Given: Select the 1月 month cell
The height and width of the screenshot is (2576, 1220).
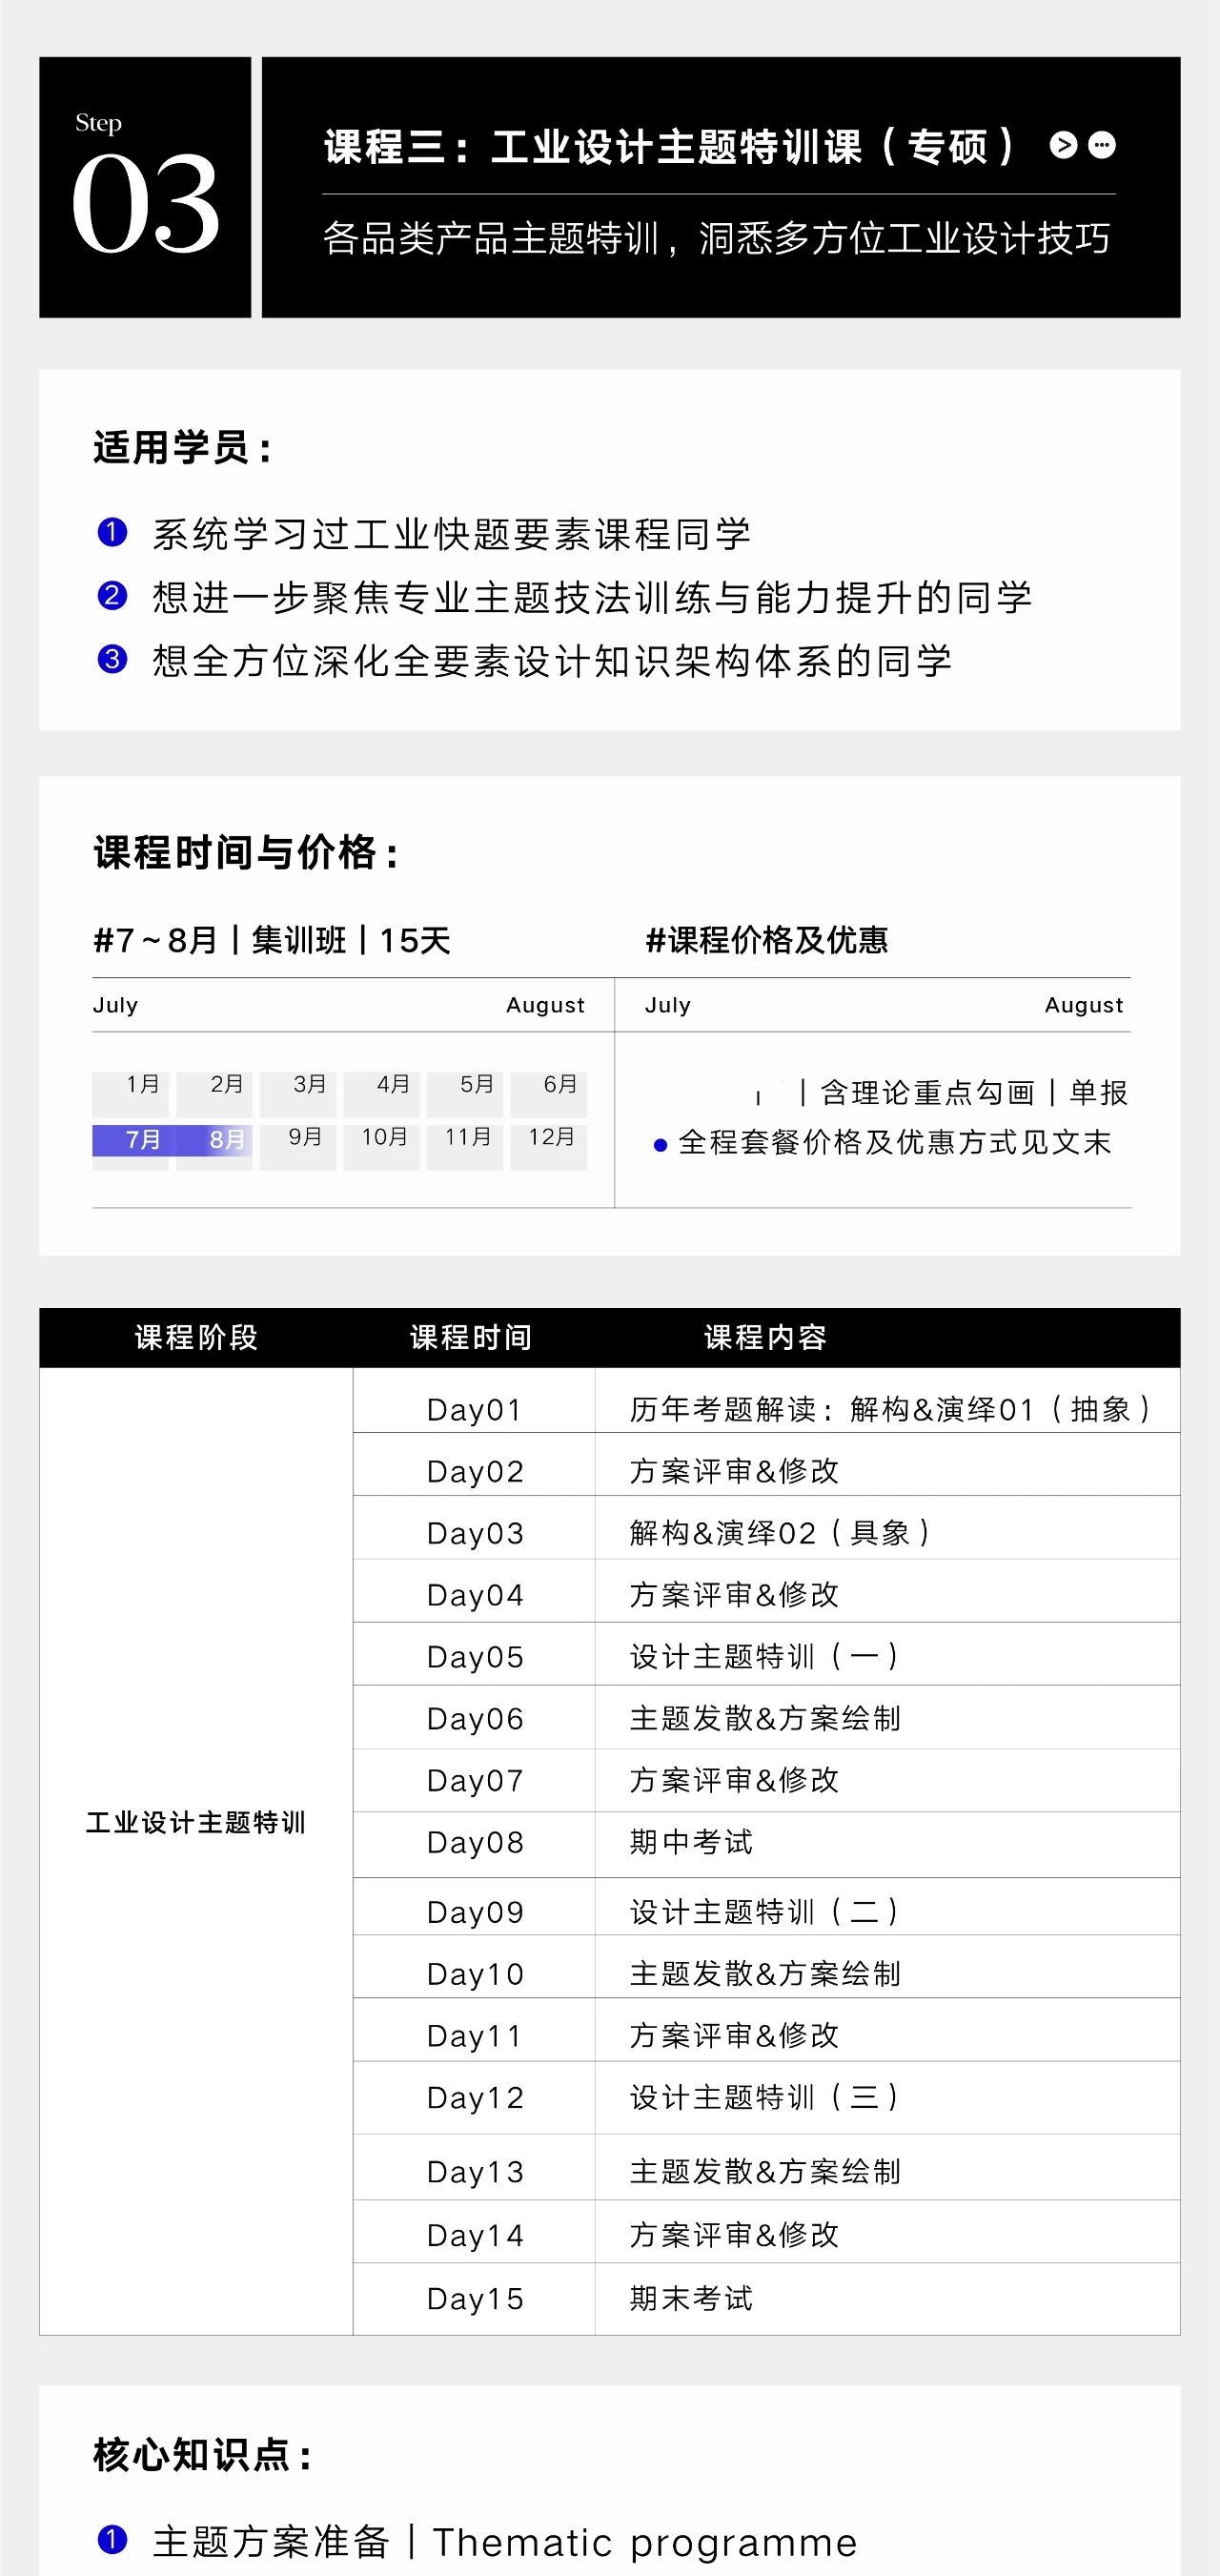Looking at the screenshot, I should (131, 1094).
